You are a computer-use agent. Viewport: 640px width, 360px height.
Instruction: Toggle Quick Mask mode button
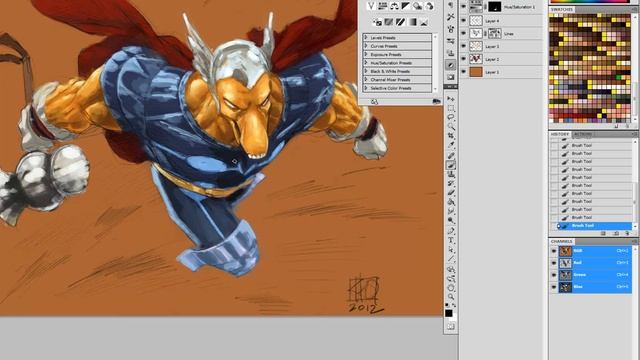click(x=451, y=327)
